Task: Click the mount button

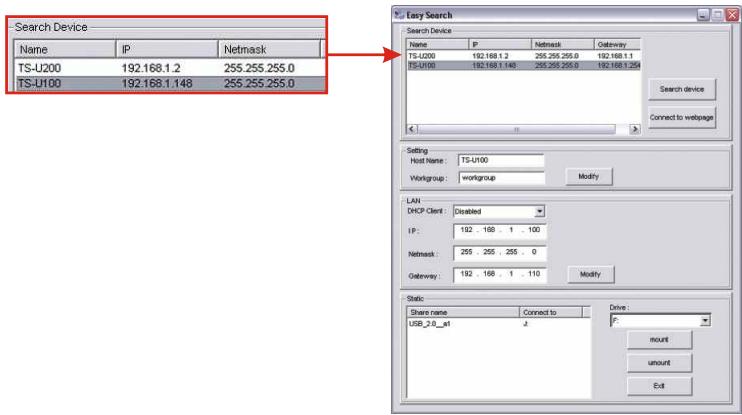Action: click(x=659, y=340)
